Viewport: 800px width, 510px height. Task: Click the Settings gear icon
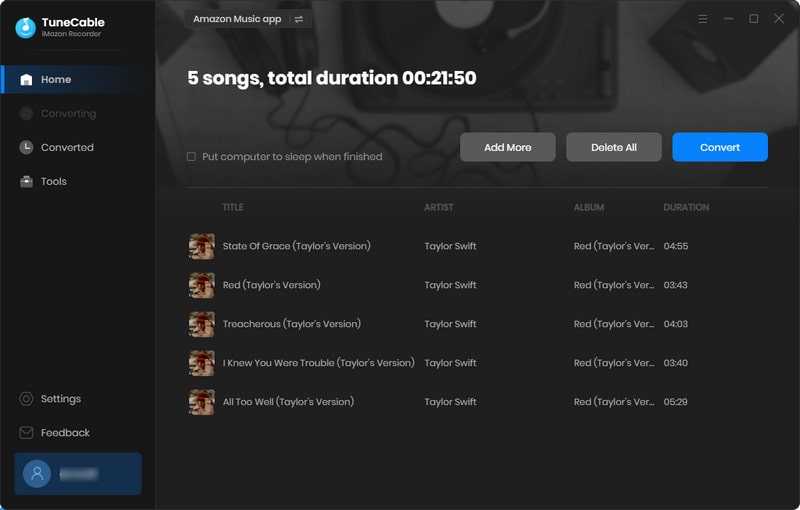click(26, 399)
